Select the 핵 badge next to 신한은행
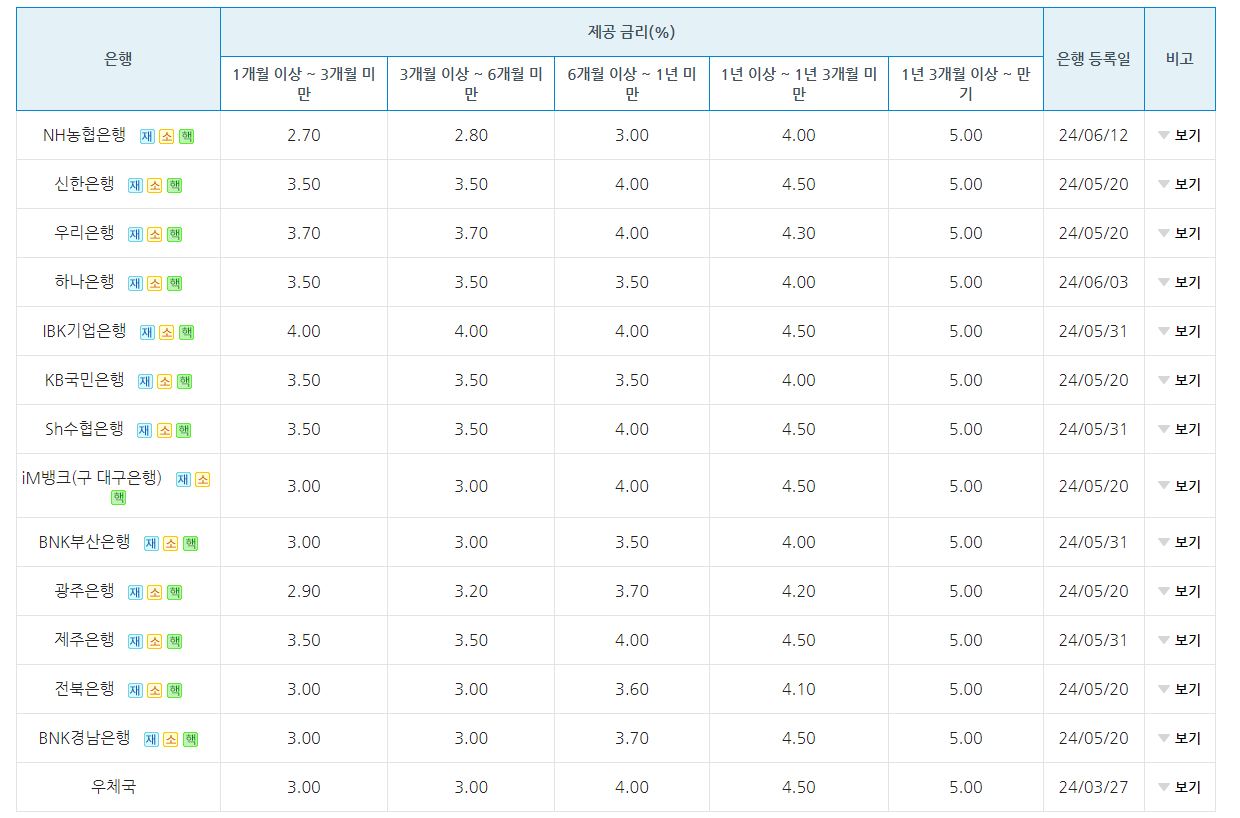The width and height of the screenshot is (1240, 818). tap(174, 185)
